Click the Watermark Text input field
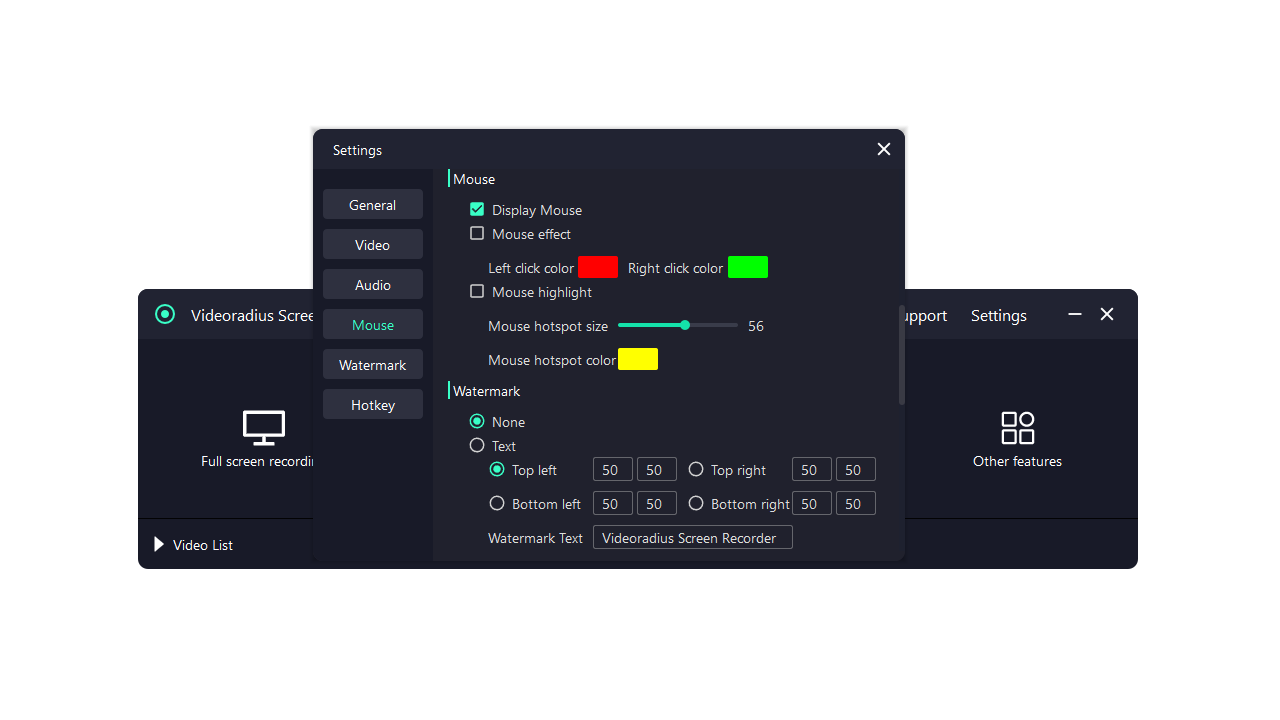 (x=693, y=538)
